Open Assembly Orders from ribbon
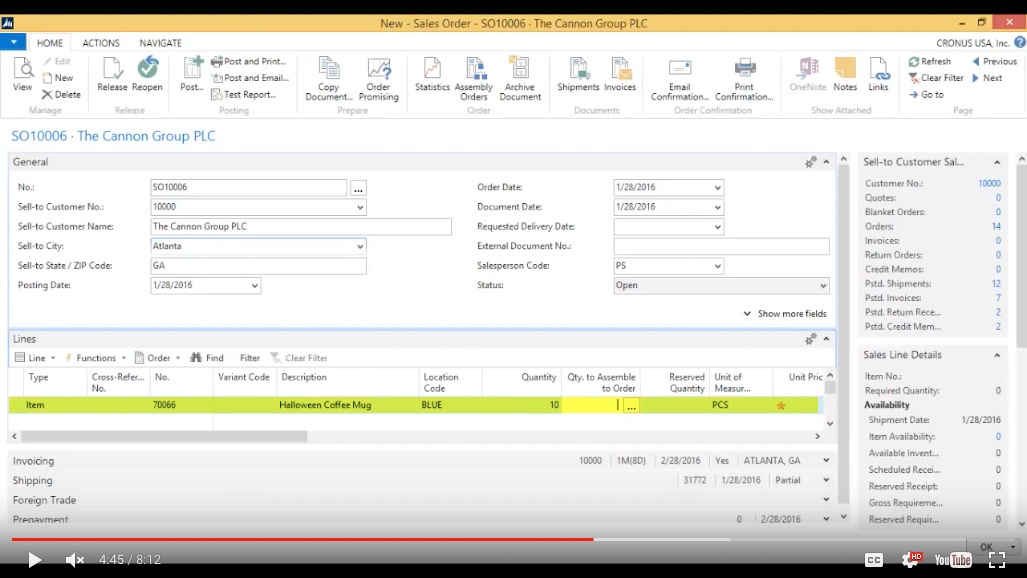Viewport: 1027px width, 578px height. click(474, 76)
